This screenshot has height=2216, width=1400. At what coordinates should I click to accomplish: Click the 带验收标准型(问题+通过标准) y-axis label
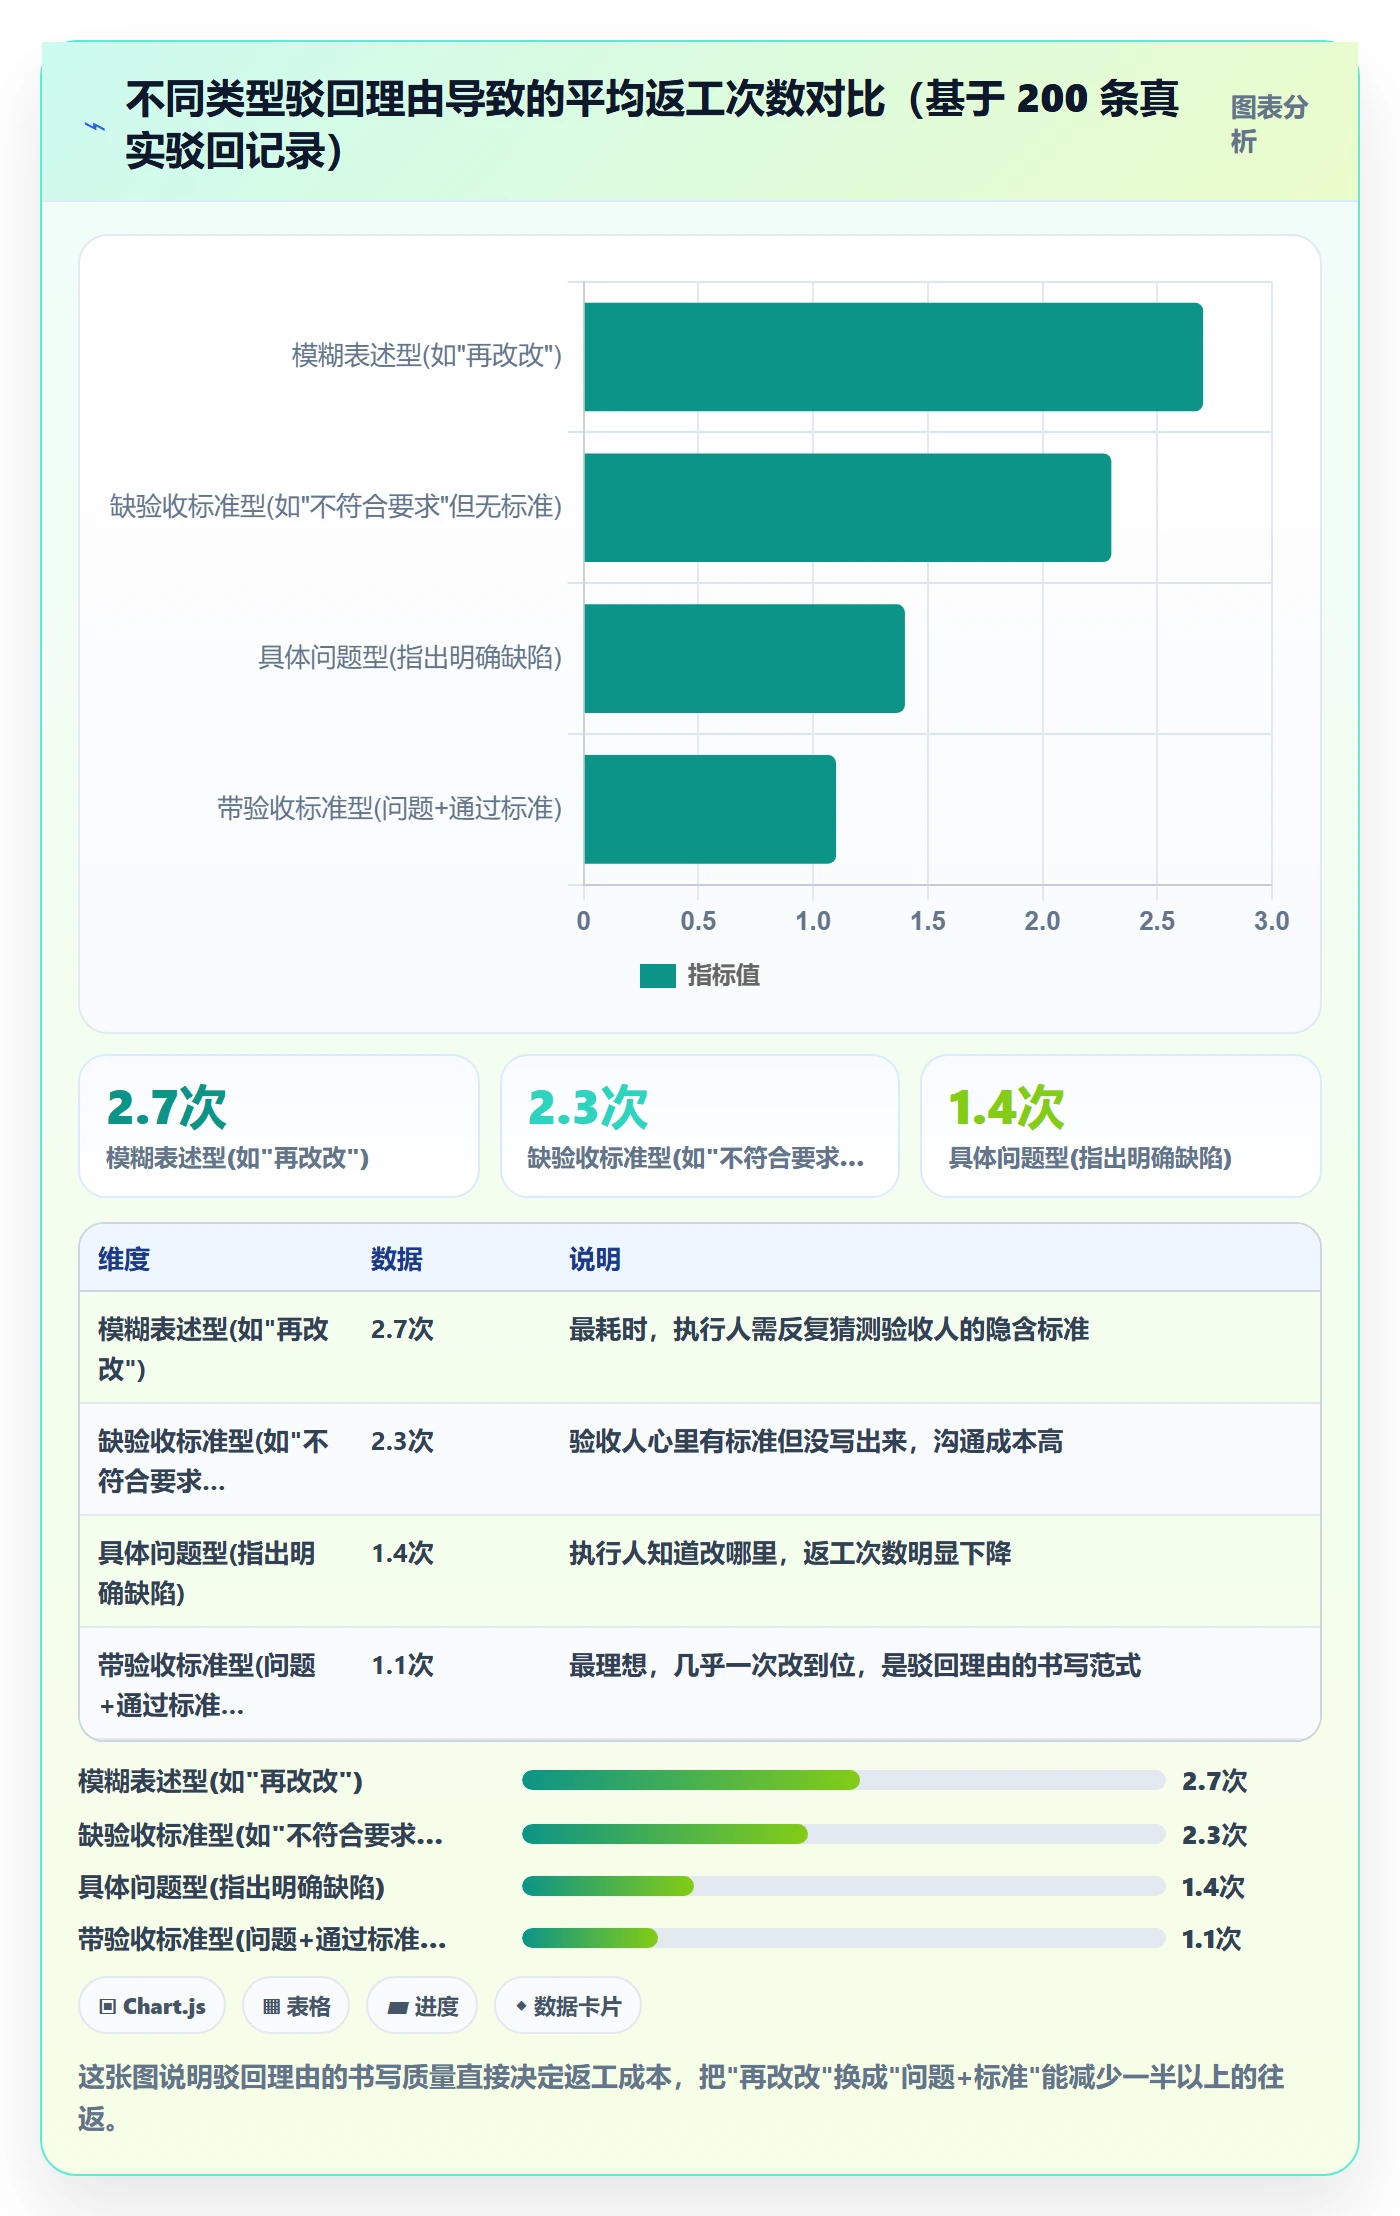click(390, 809)
